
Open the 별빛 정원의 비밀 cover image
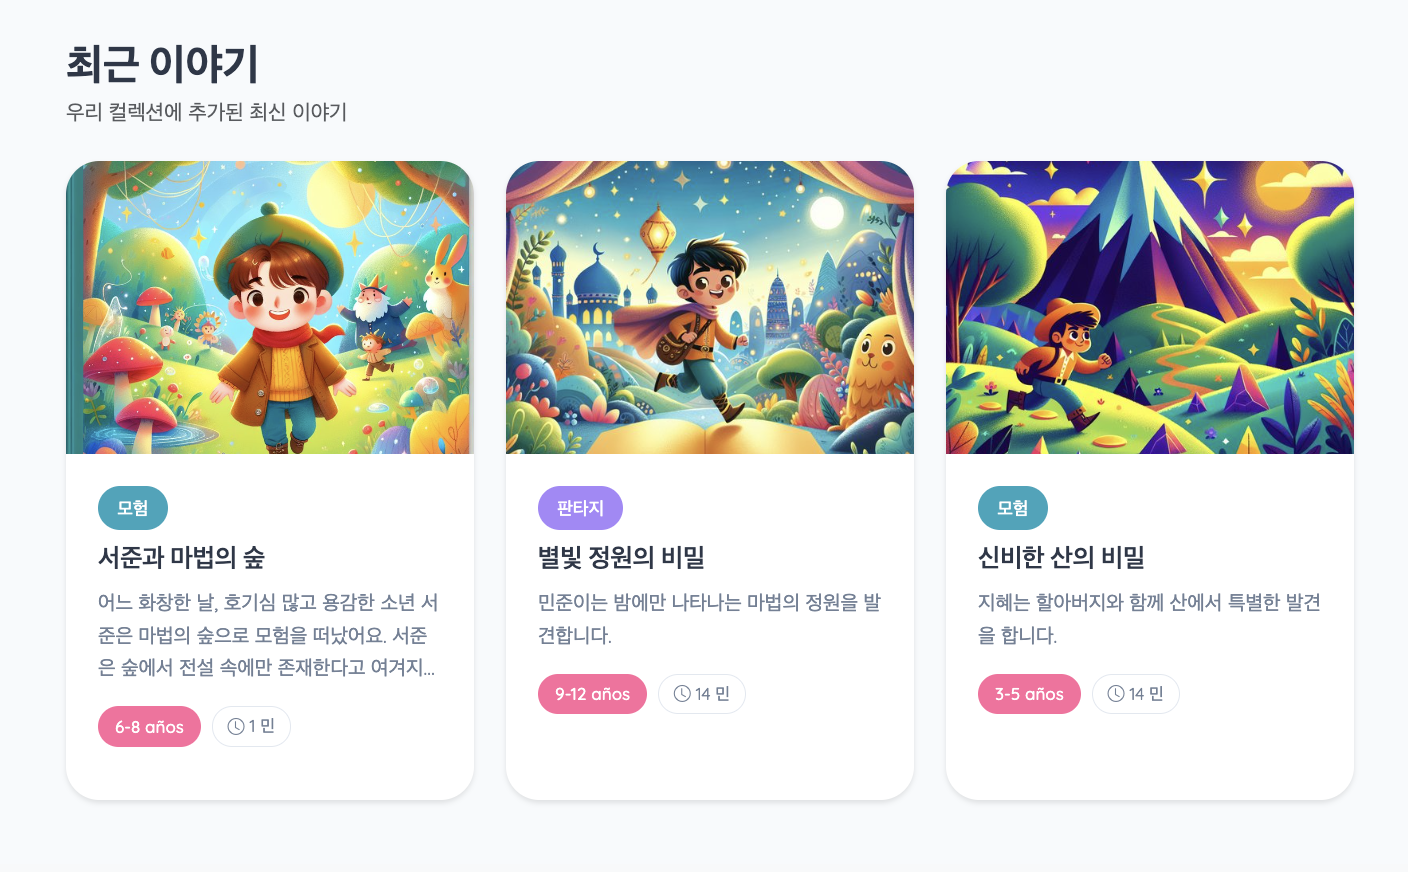tap(710, 307)
